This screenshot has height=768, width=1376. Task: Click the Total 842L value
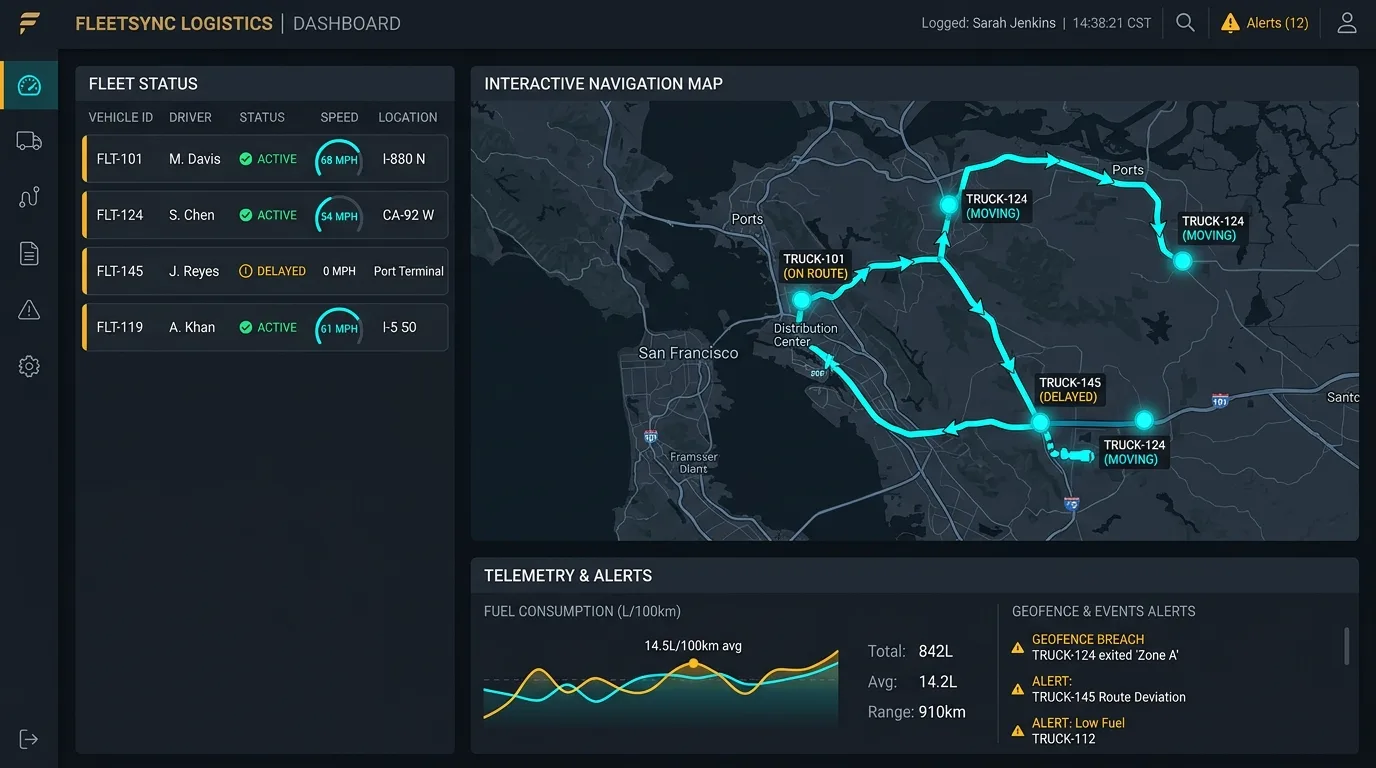936,652
